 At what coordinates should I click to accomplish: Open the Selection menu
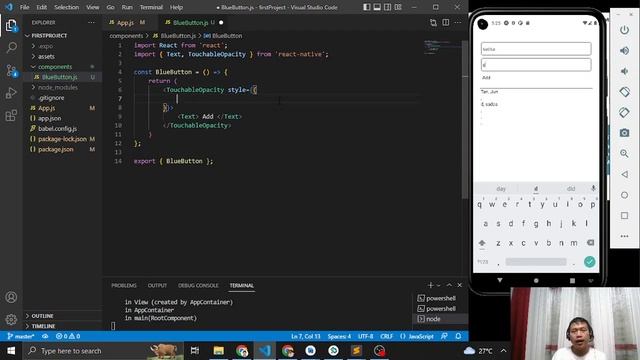[67, 7]
